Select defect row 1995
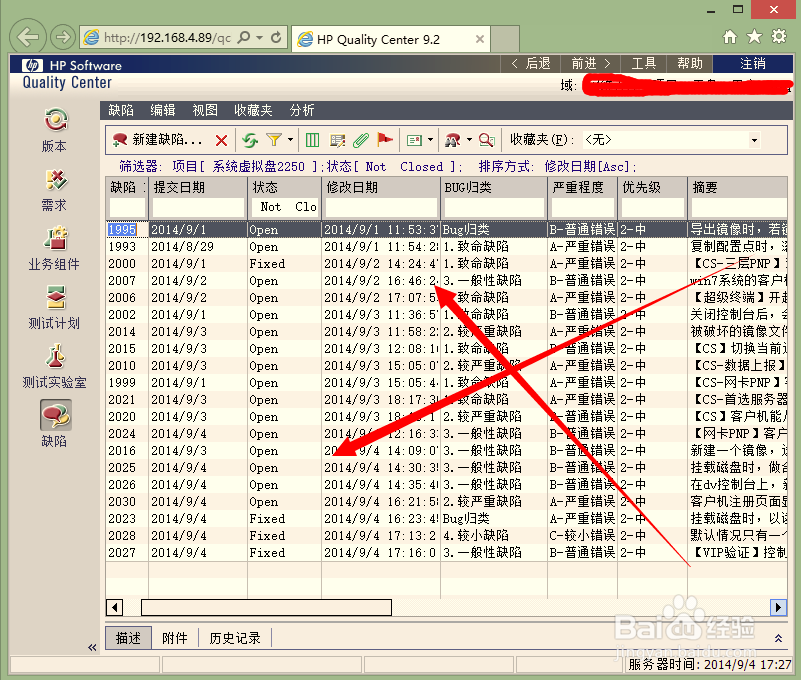The height and width of the screenshot is (680, 801). click(446, 229)
